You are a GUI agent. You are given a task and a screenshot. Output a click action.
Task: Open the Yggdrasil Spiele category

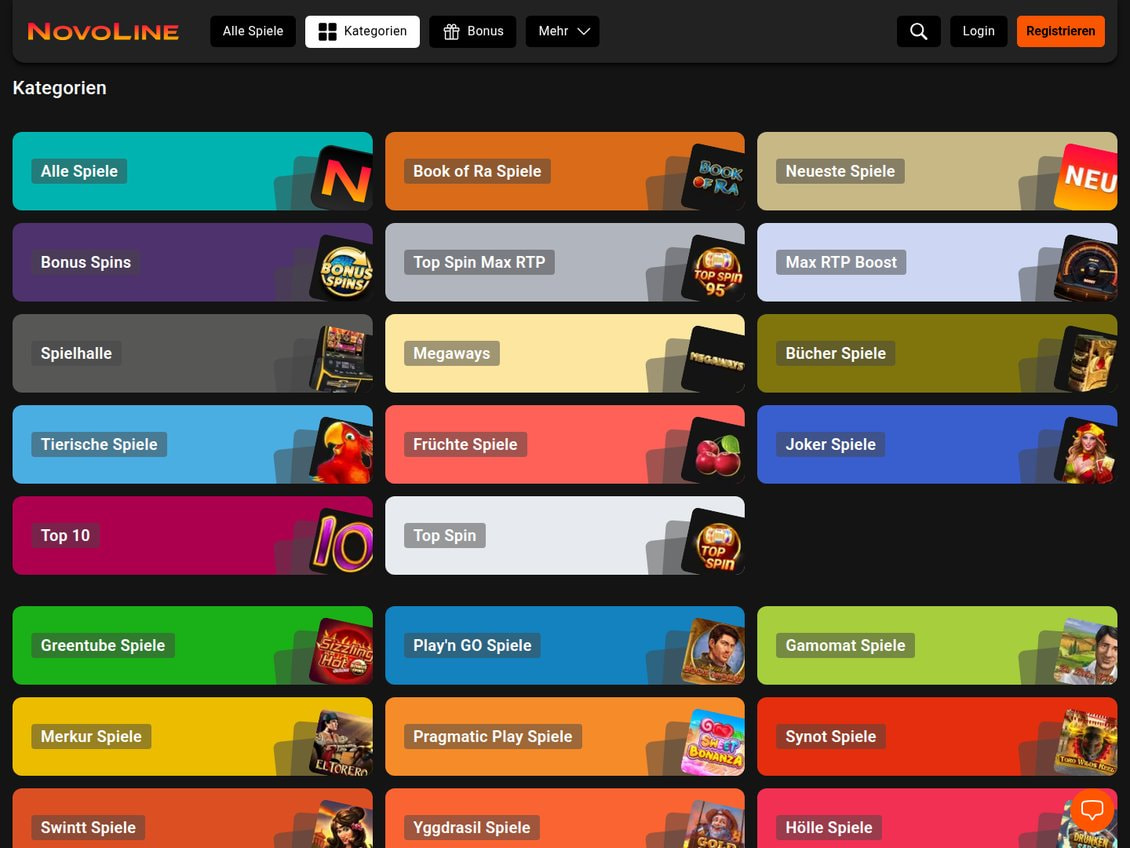pos(565,818)
